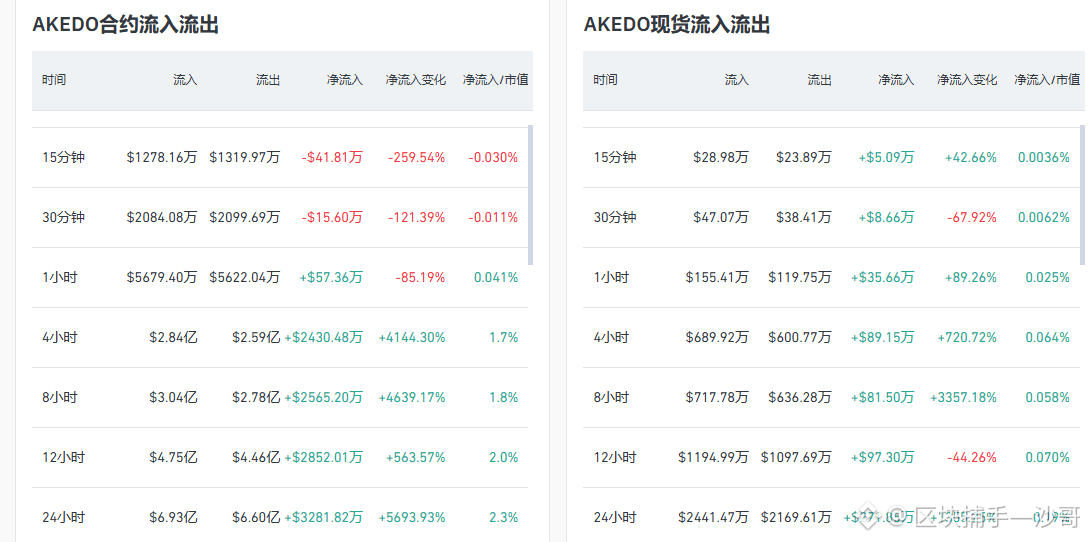The image size is (1088, 542).
Task: Select the 4小时 row in spot table
Action: pos(831,337)
